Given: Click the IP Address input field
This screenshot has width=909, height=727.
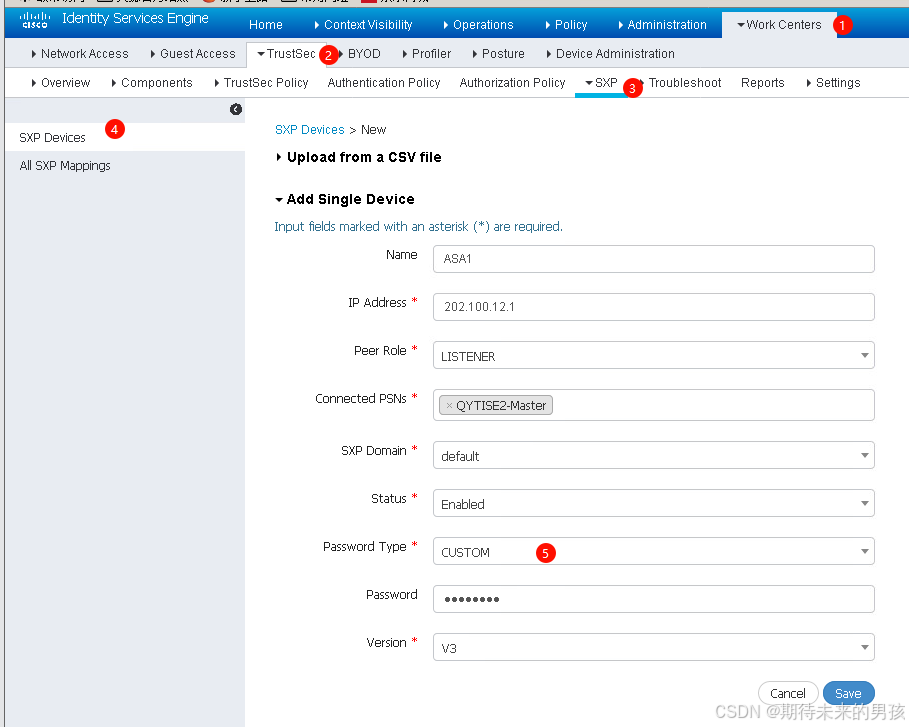Looking at the screenshot, I should pos(653,307).
